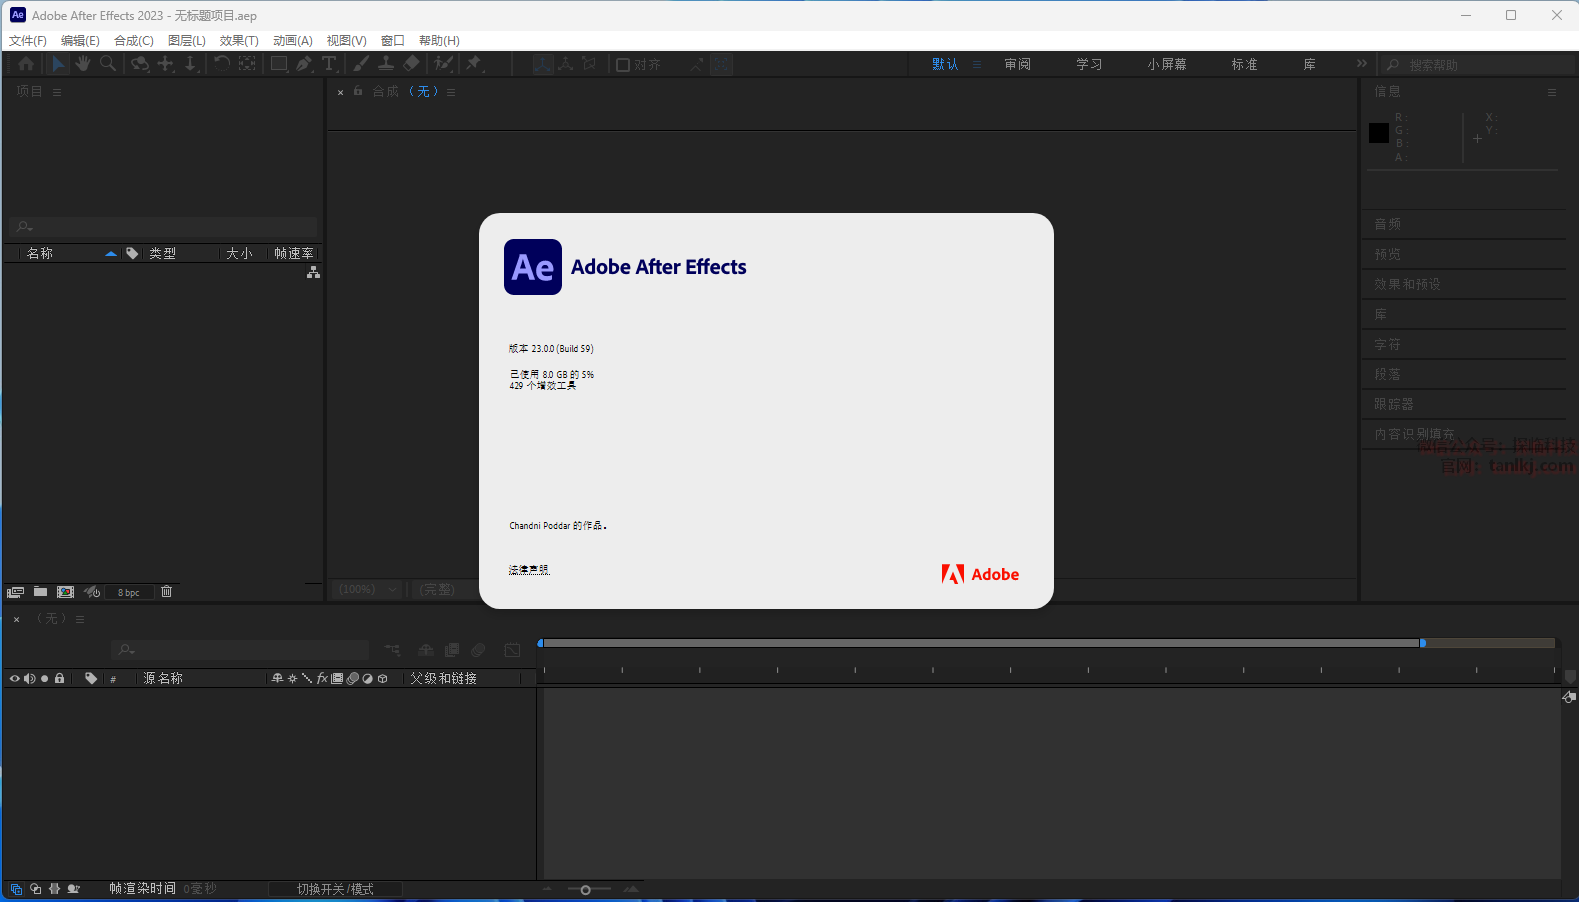Screen dimensions: 1579x902
Task: Select the Zoom magnifier tool
Action: pos(108,64)
